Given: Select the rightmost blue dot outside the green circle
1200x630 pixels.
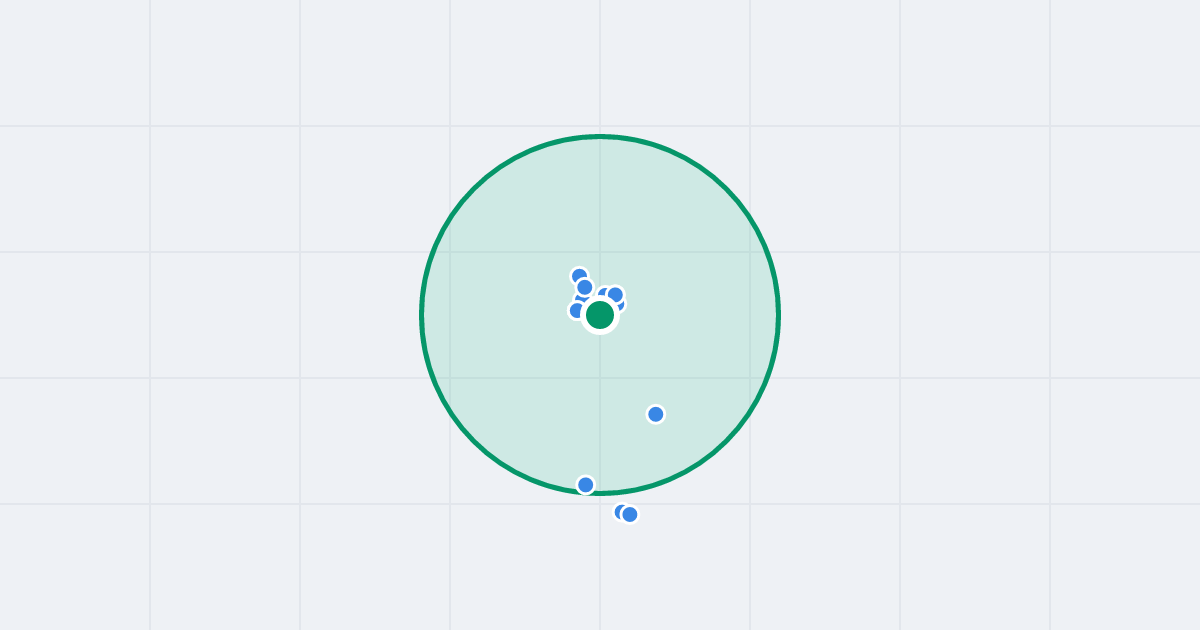Looking at the screenshot, I should click(x=630, y=515).
